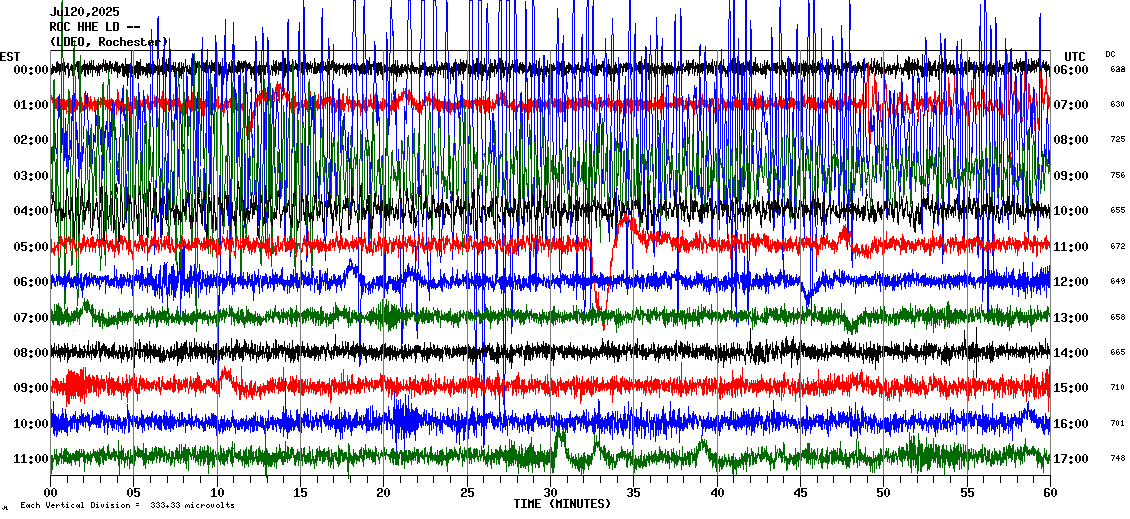The height and width of the screenshot is (519, 1130).
Task: Click the 60 minute tick label
Action: point(1049,493)
